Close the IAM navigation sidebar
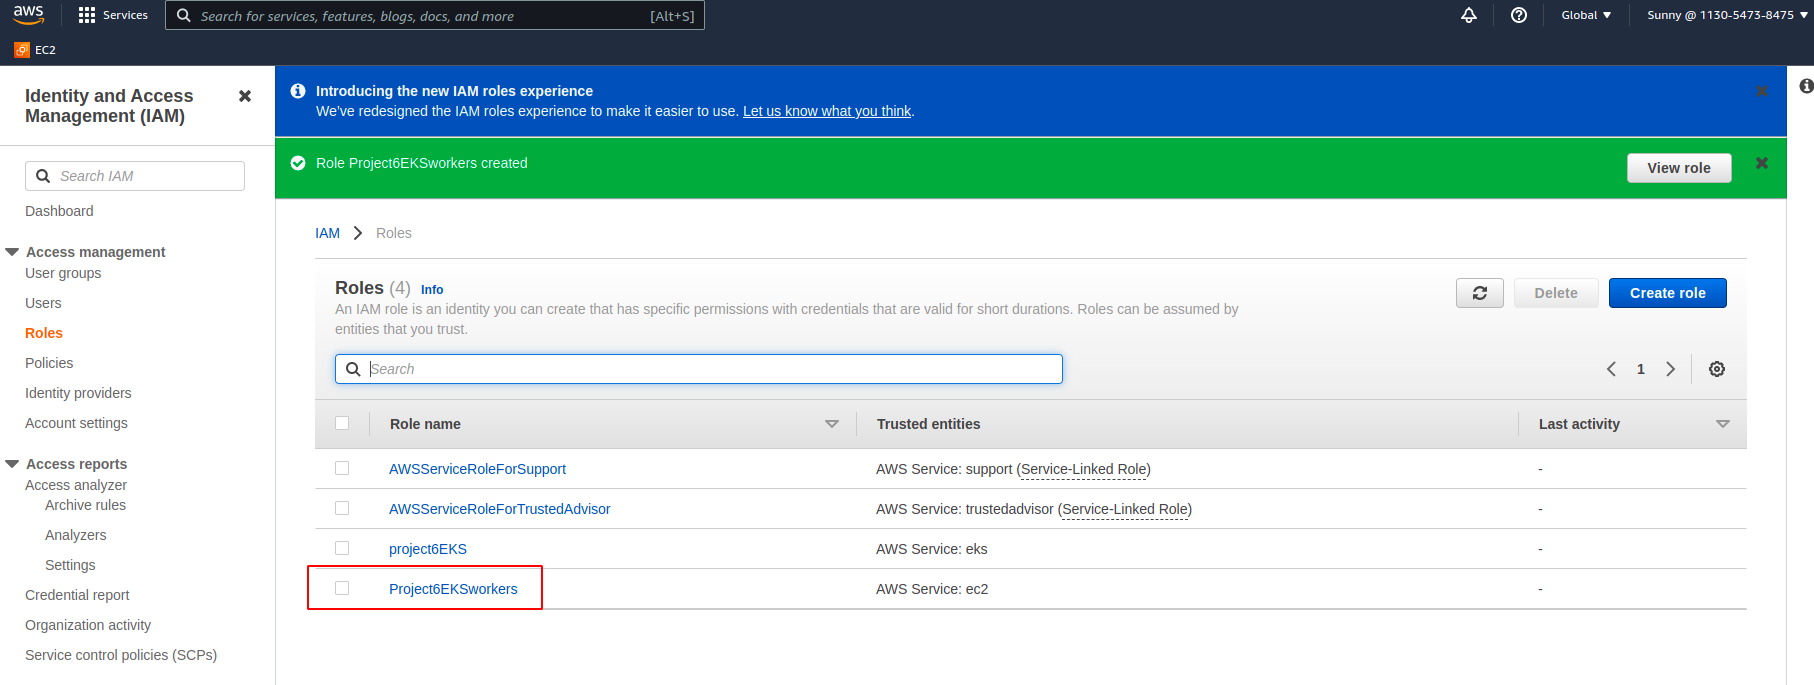 [245, 96]
